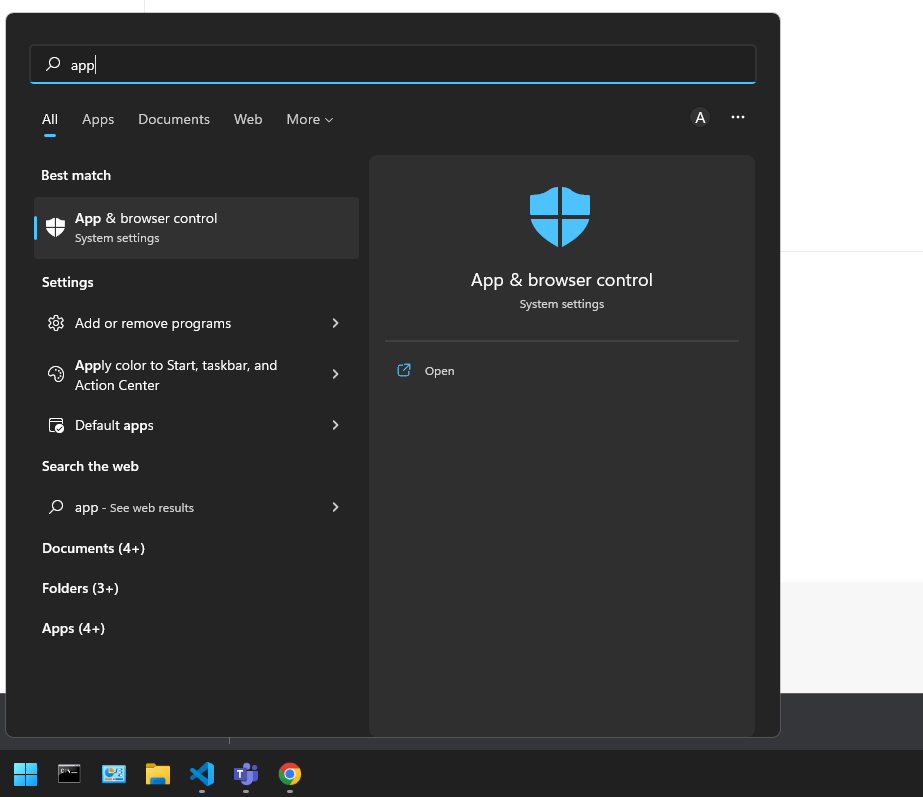Switch to Visual Studio Code in the taskbar
This screenshot has height=797, width=923.
[202, 773]
